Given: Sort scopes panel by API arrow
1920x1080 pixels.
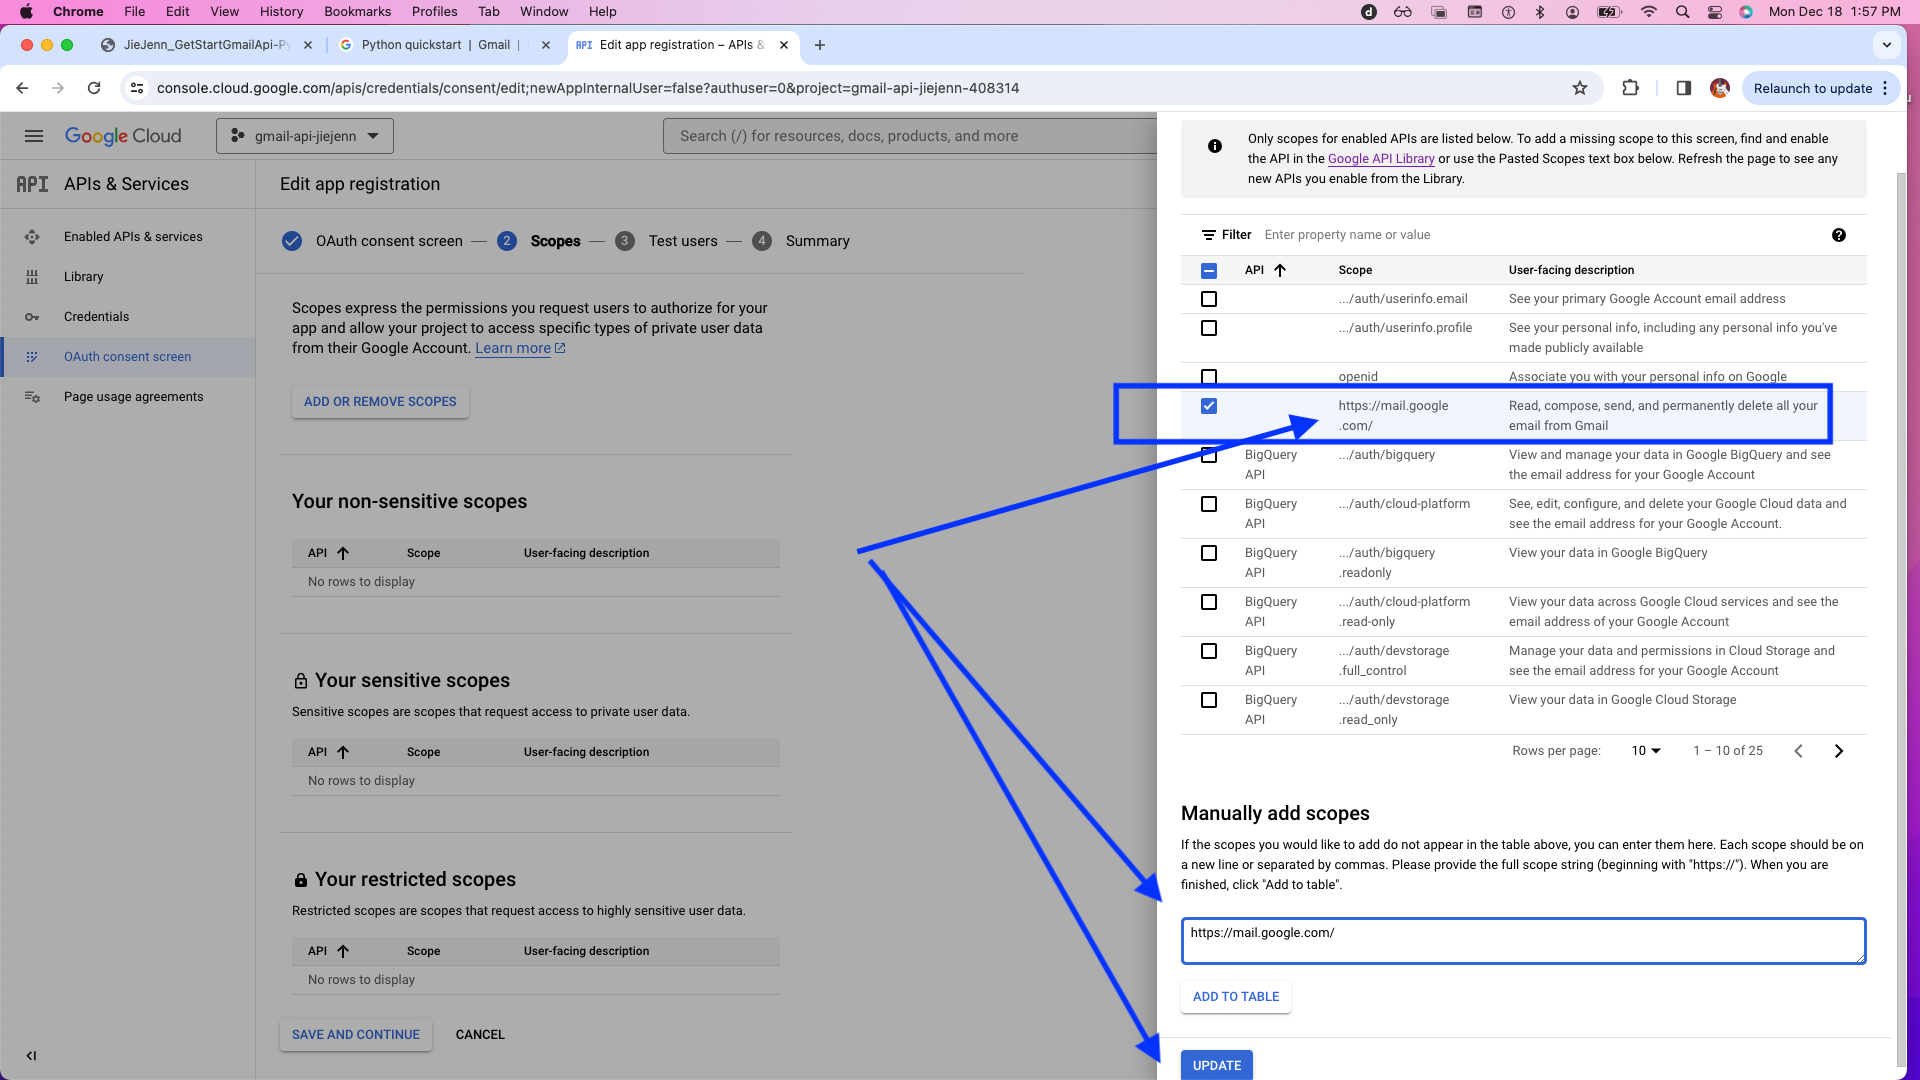Looking at the screenshot, I should click(1280, 270).
